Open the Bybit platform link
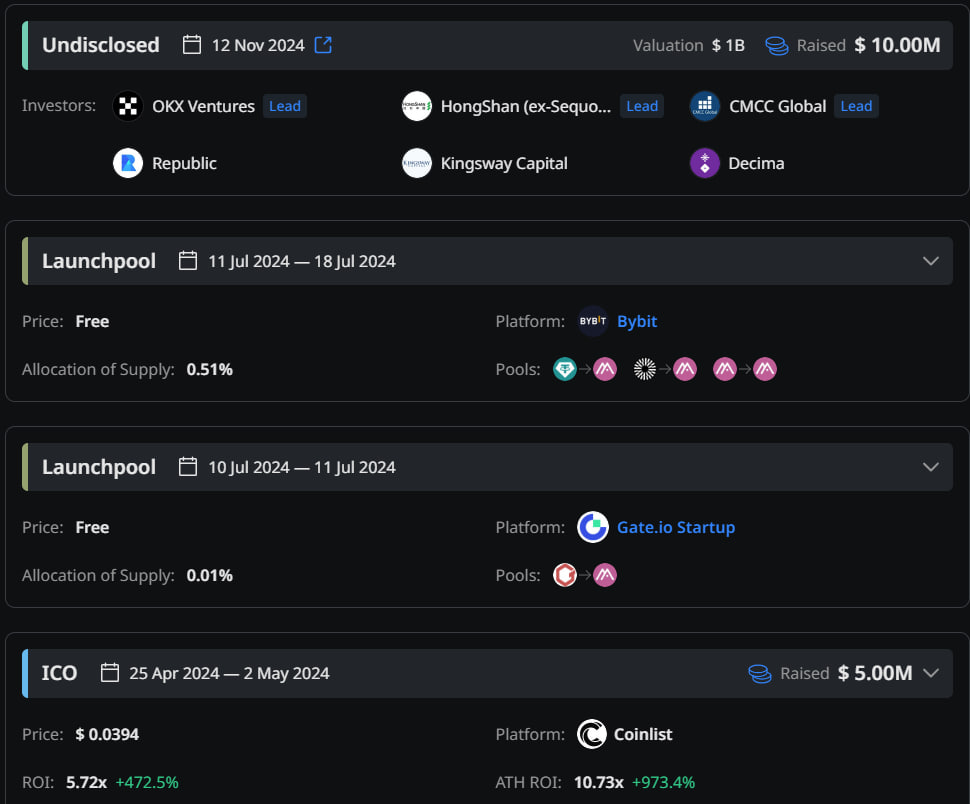Screen dimensions: 970x804 [x=637, y=321]
